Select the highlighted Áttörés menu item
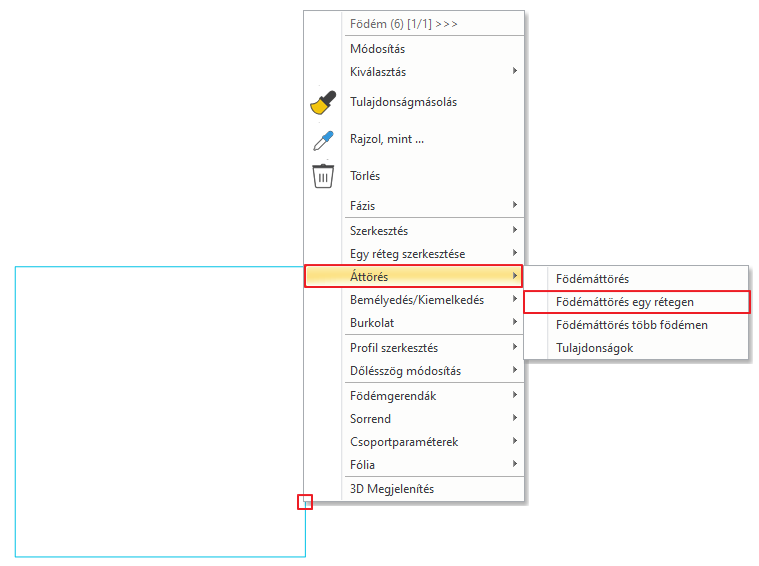The width and height of the screenshot is (759, 566). (x=413, y=276)
